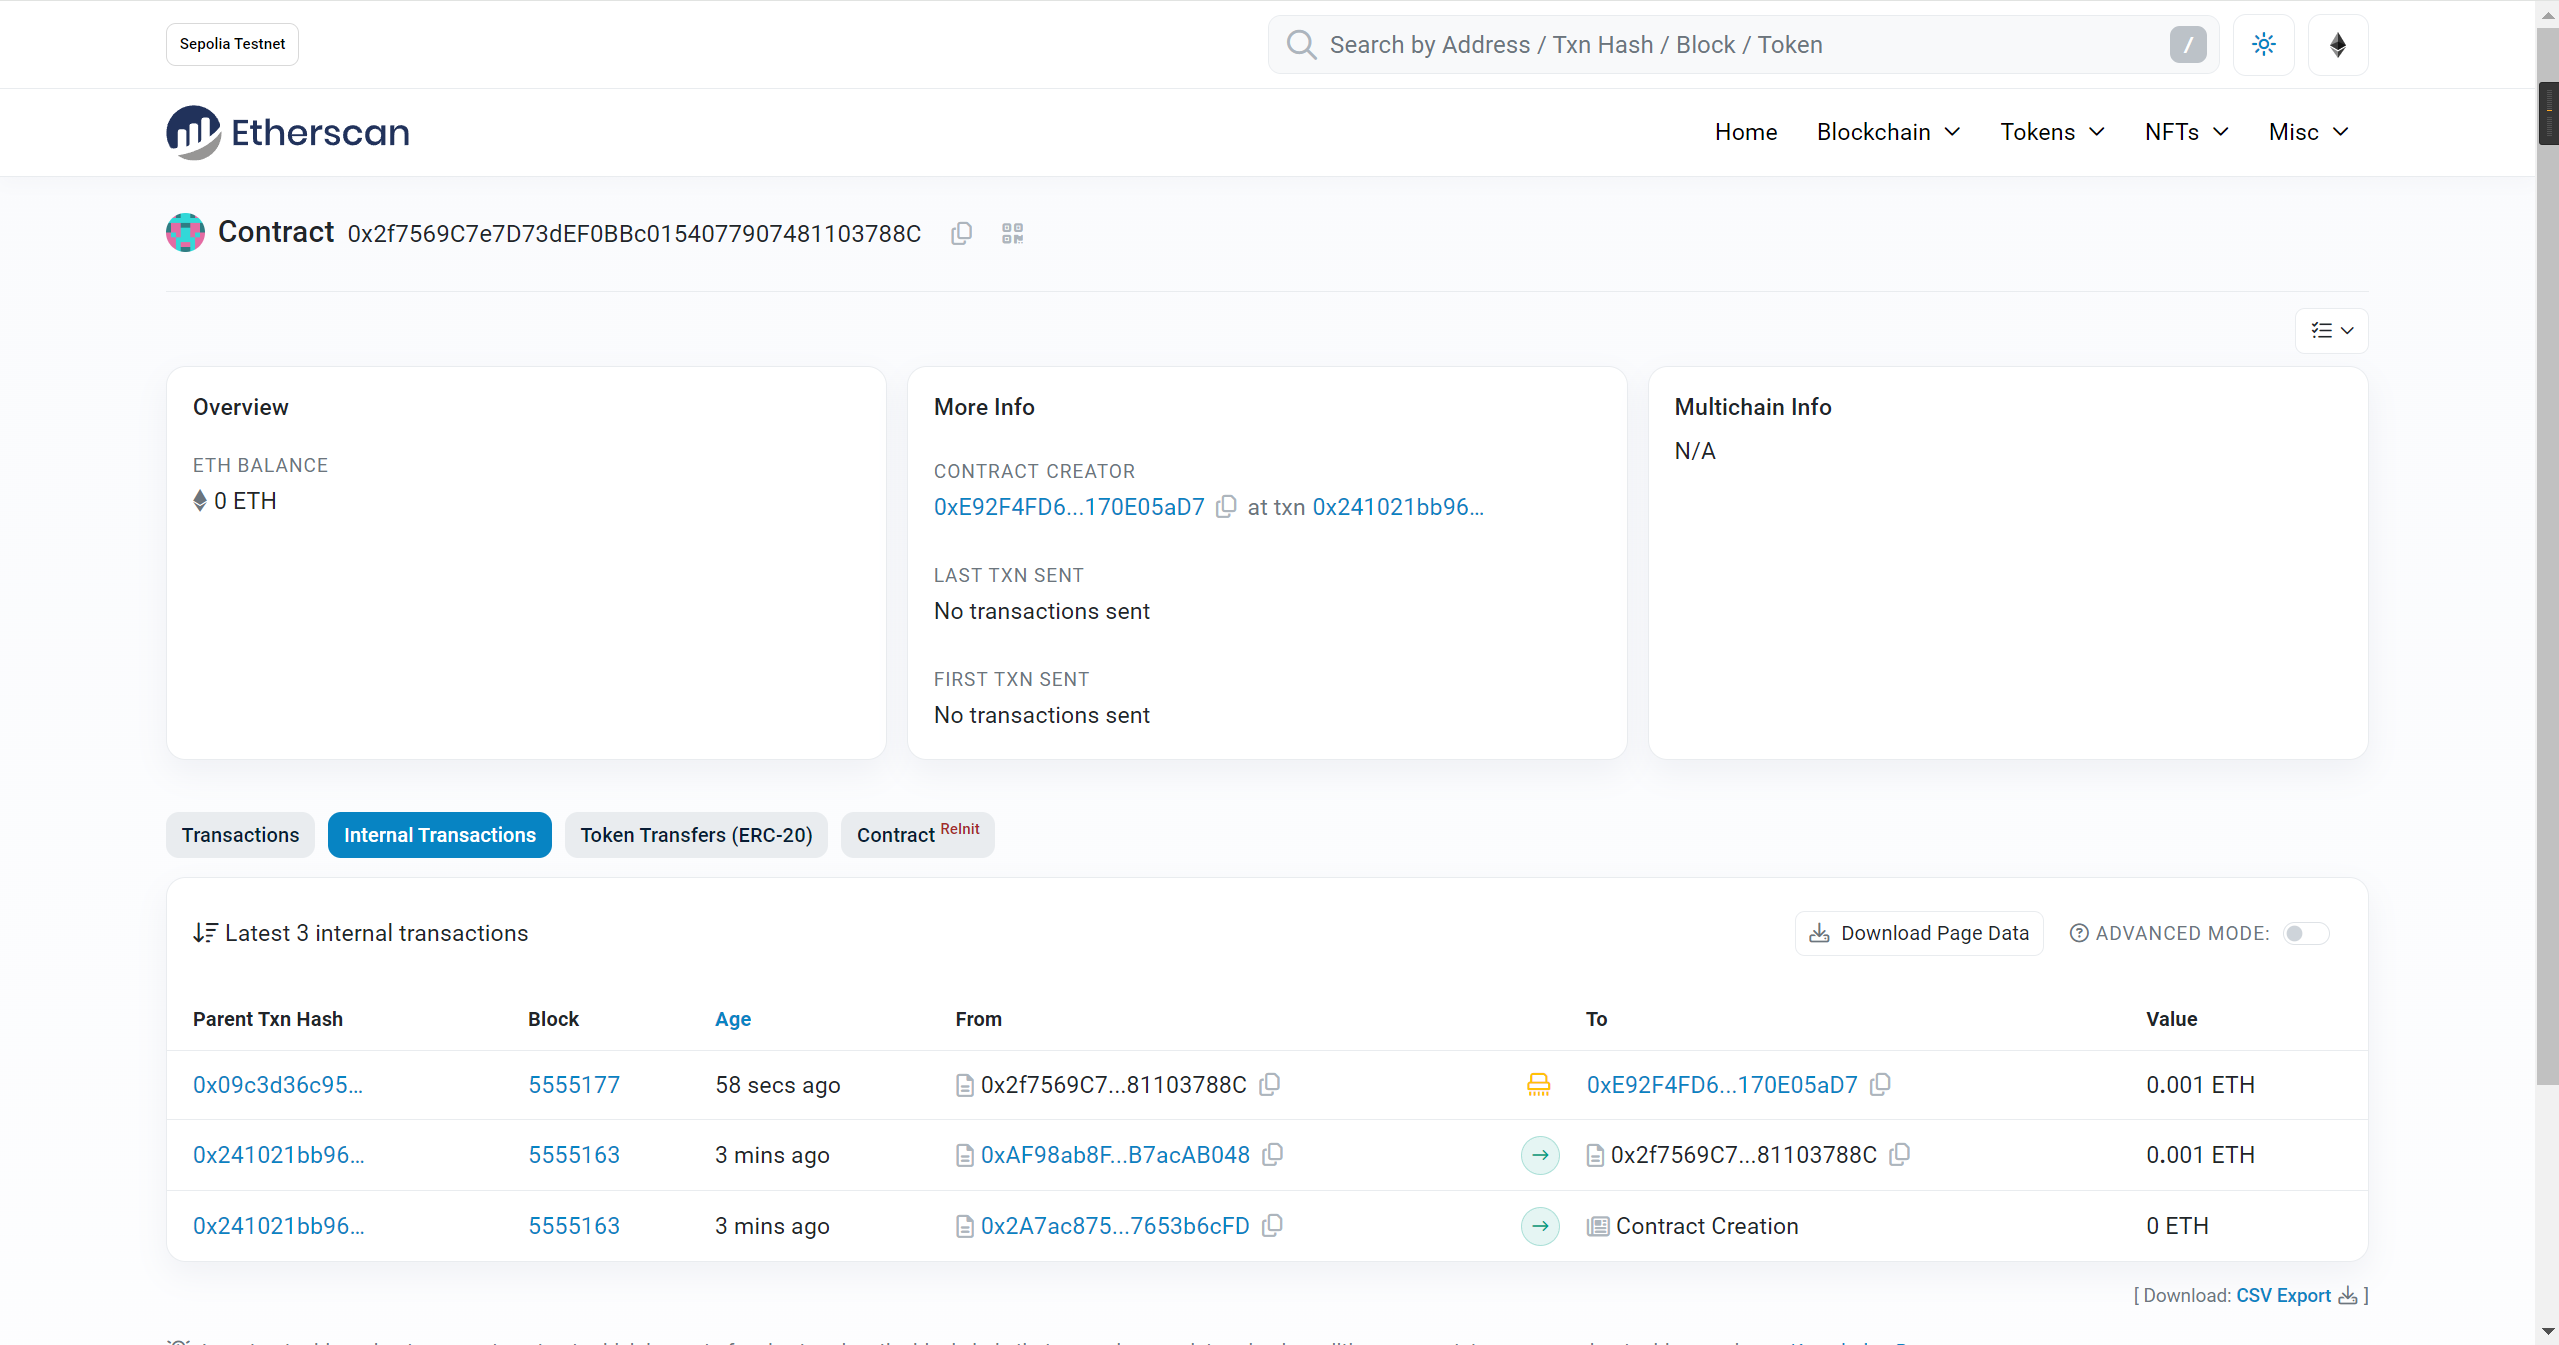Copy To address in block 5555163 second row
This screenshot has height=1345, width=2559.
click(1900, 1154)
